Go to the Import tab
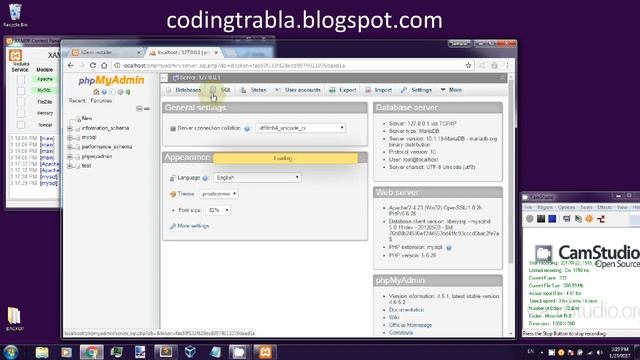 tap(378, 90)
